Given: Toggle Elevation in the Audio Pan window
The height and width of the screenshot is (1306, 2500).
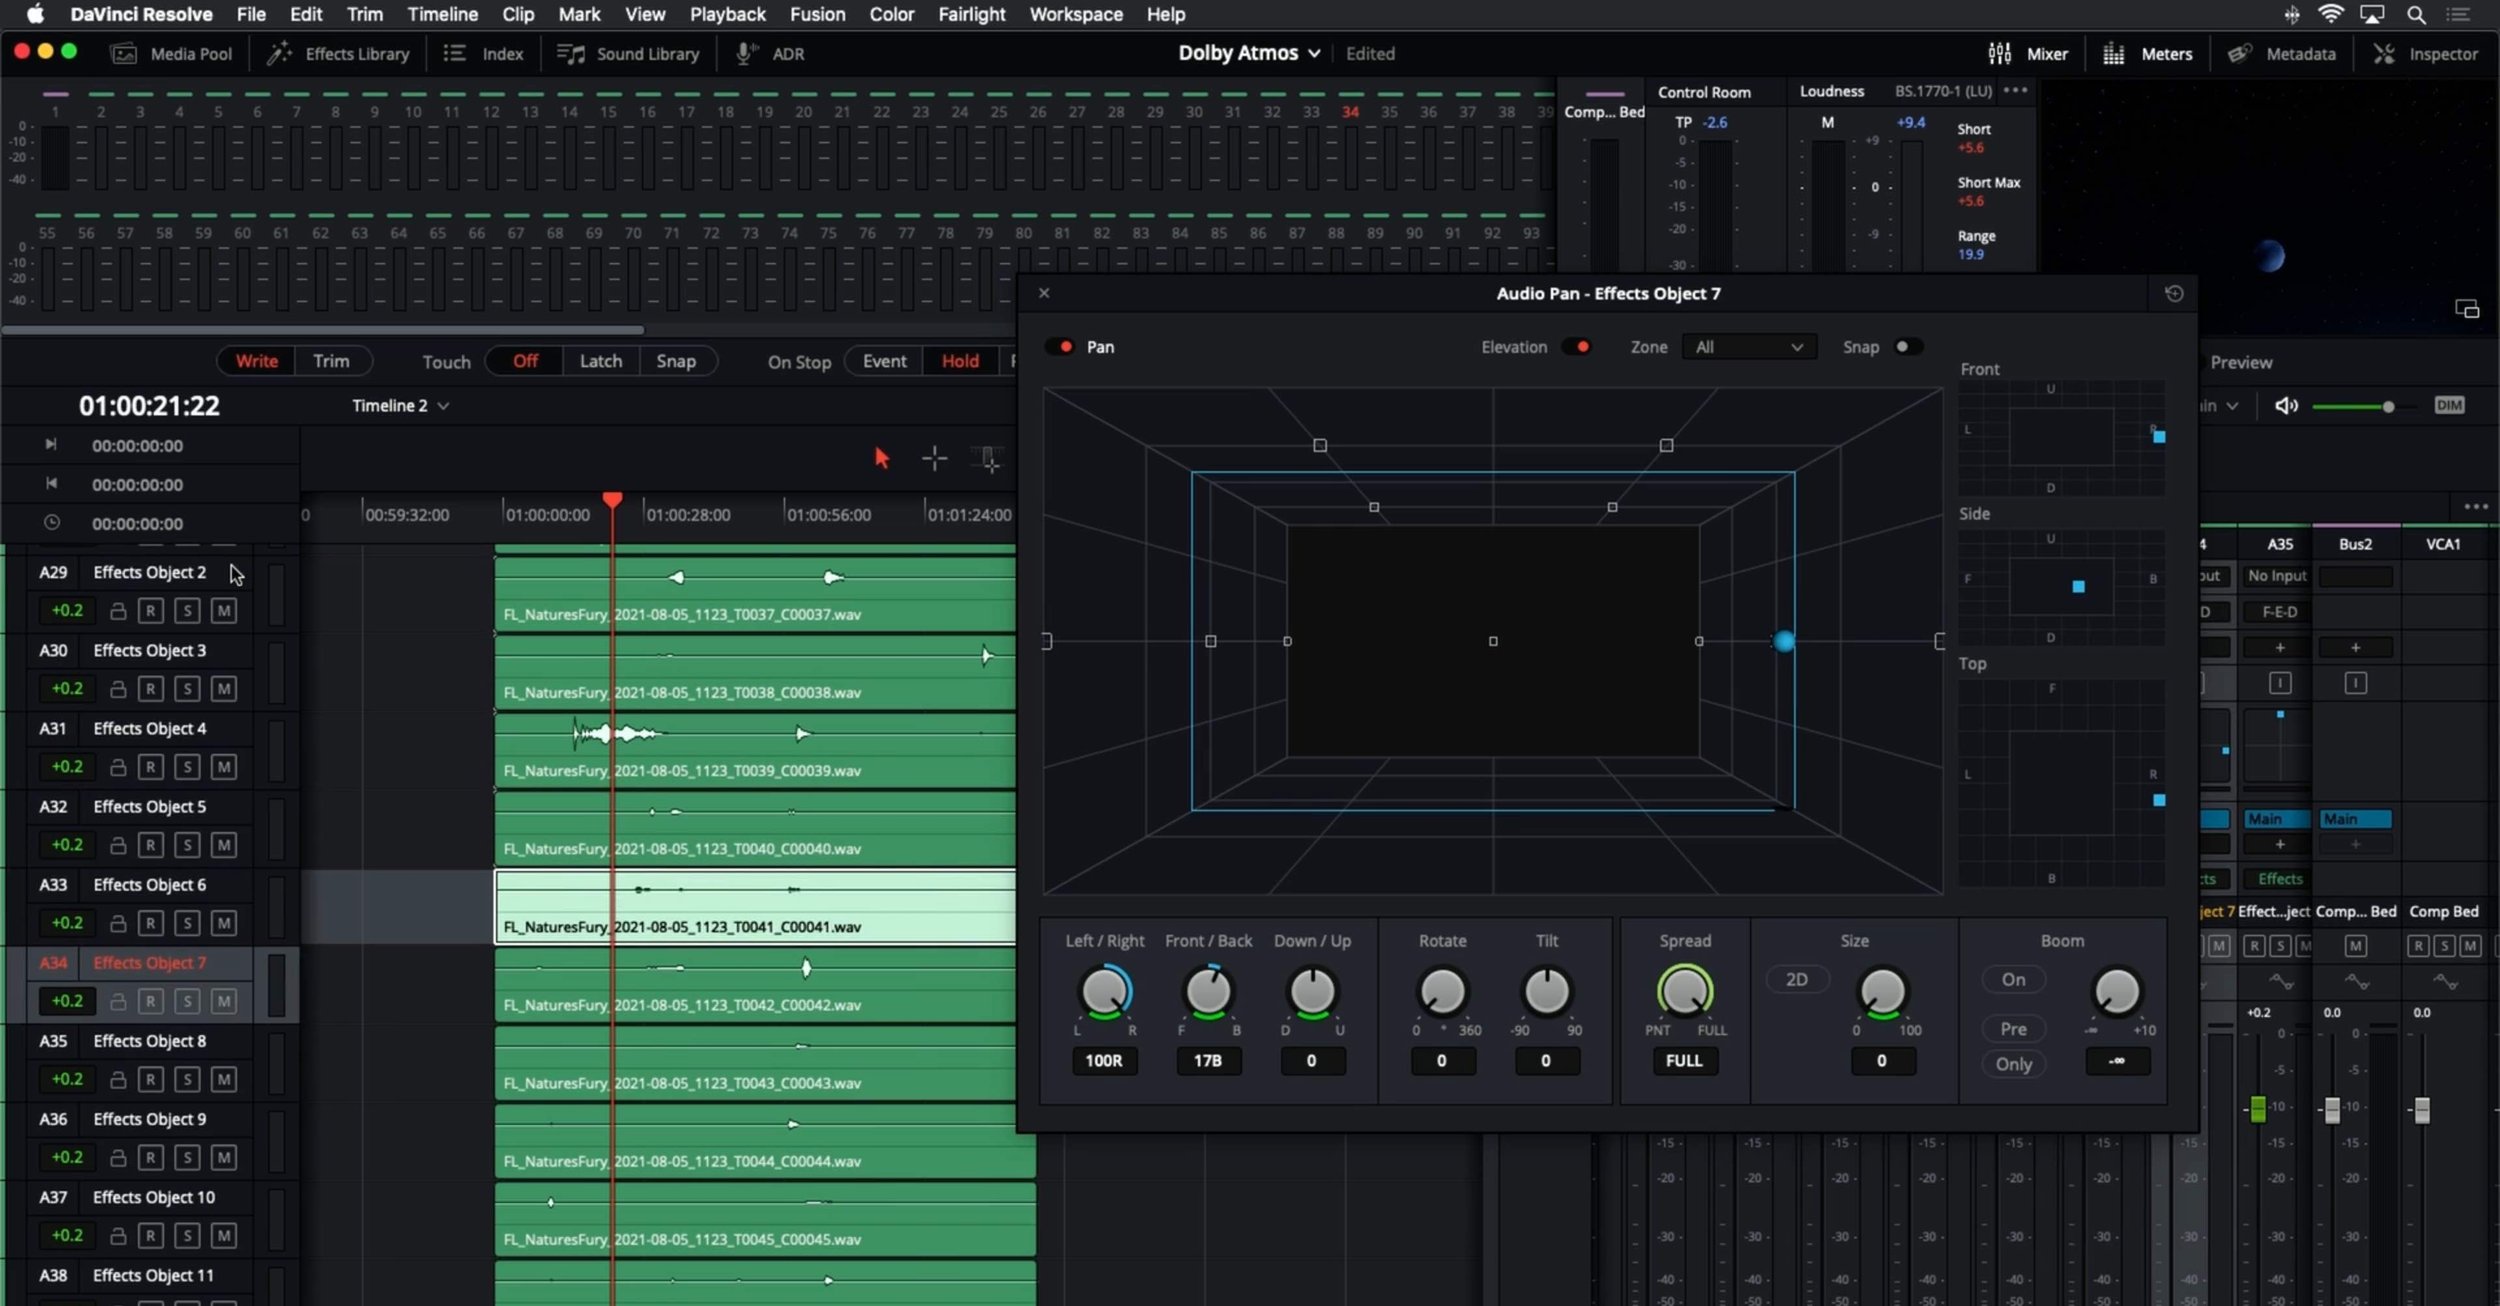Looking at the screenshot, I should coord(1579,346).
